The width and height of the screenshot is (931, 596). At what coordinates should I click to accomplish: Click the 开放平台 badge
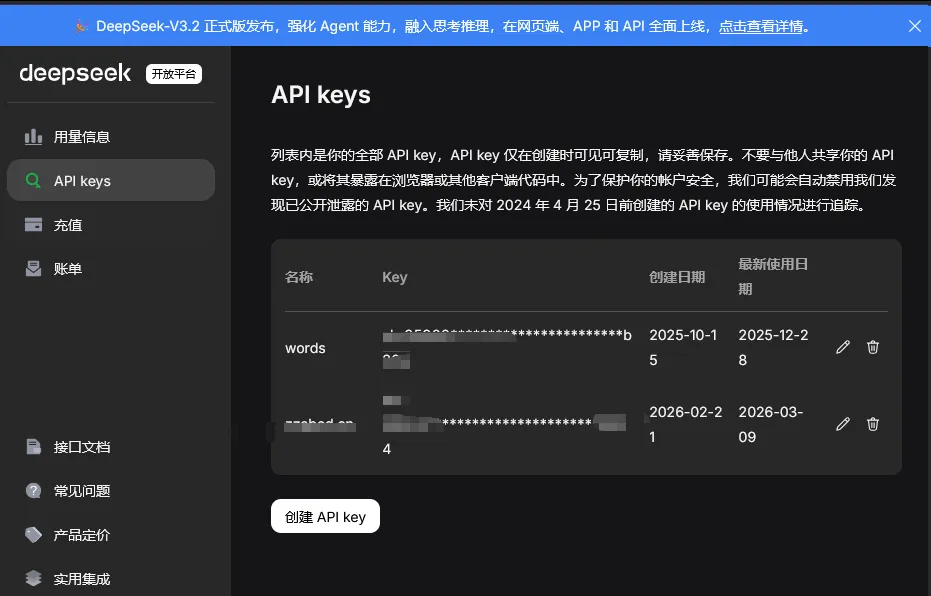(x=174, y=74)
